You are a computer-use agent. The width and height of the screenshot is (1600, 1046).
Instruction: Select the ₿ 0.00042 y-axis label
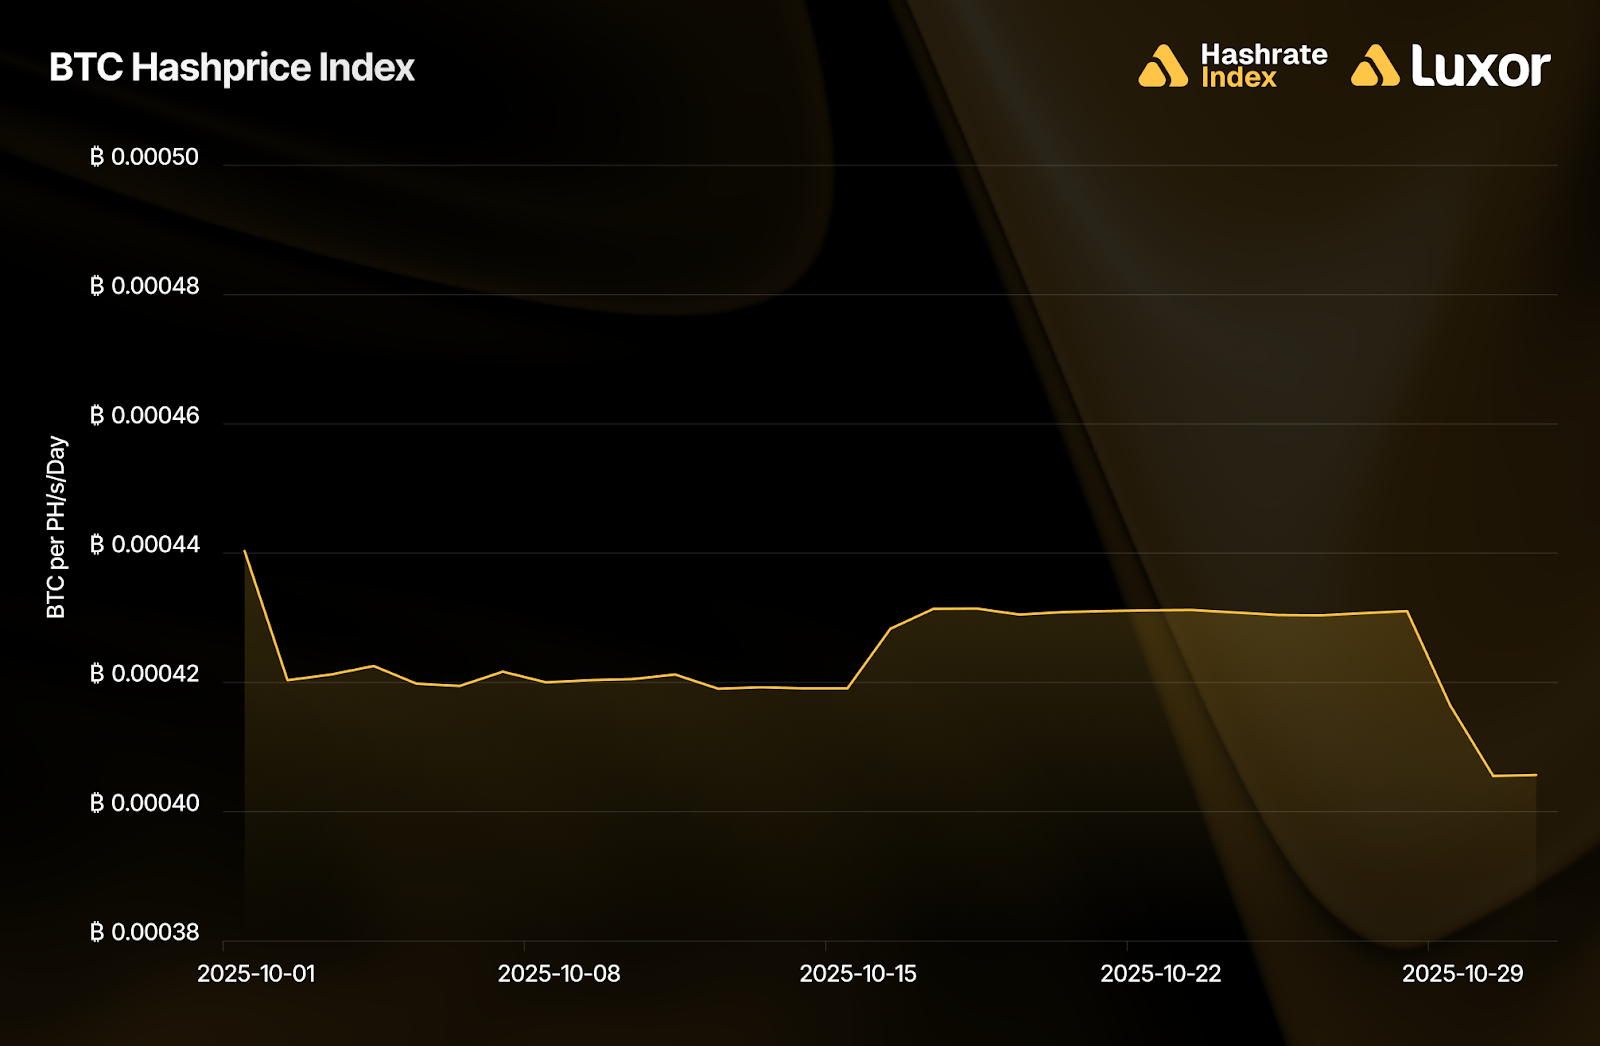point(145,674)
